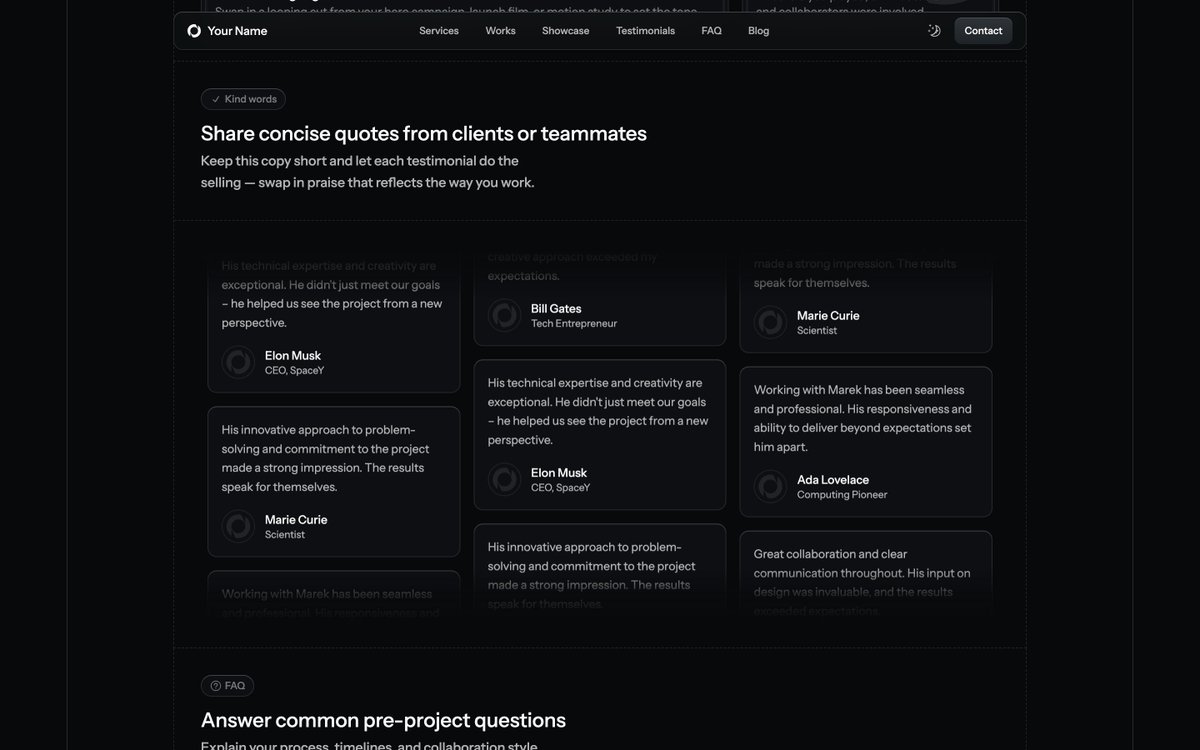
Task: Open the Blog nav link
Action: 759,31
